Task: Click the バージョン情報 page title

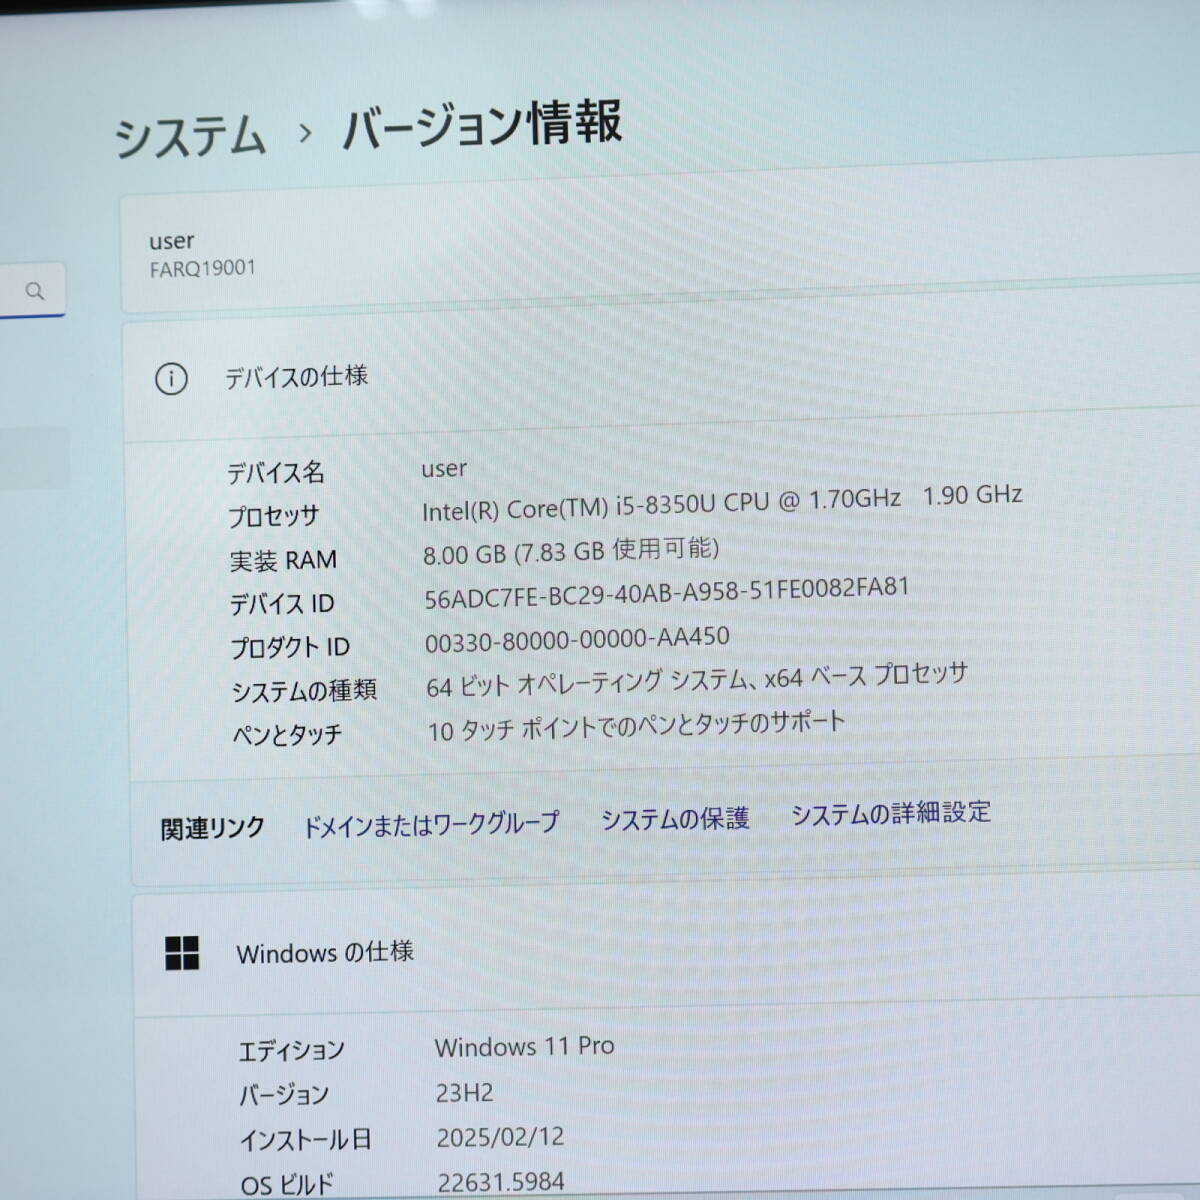Action: tap(482, 125)
